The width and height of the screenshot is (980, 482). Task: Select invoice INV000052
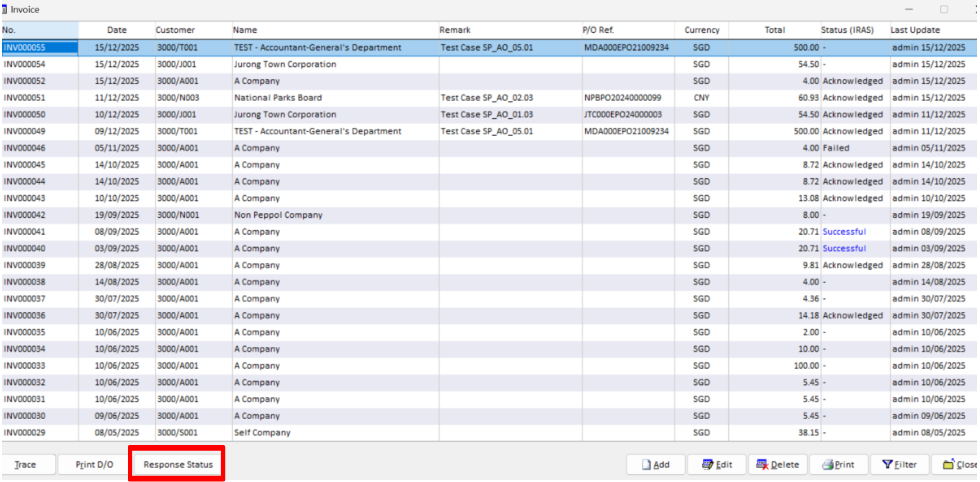489,81
